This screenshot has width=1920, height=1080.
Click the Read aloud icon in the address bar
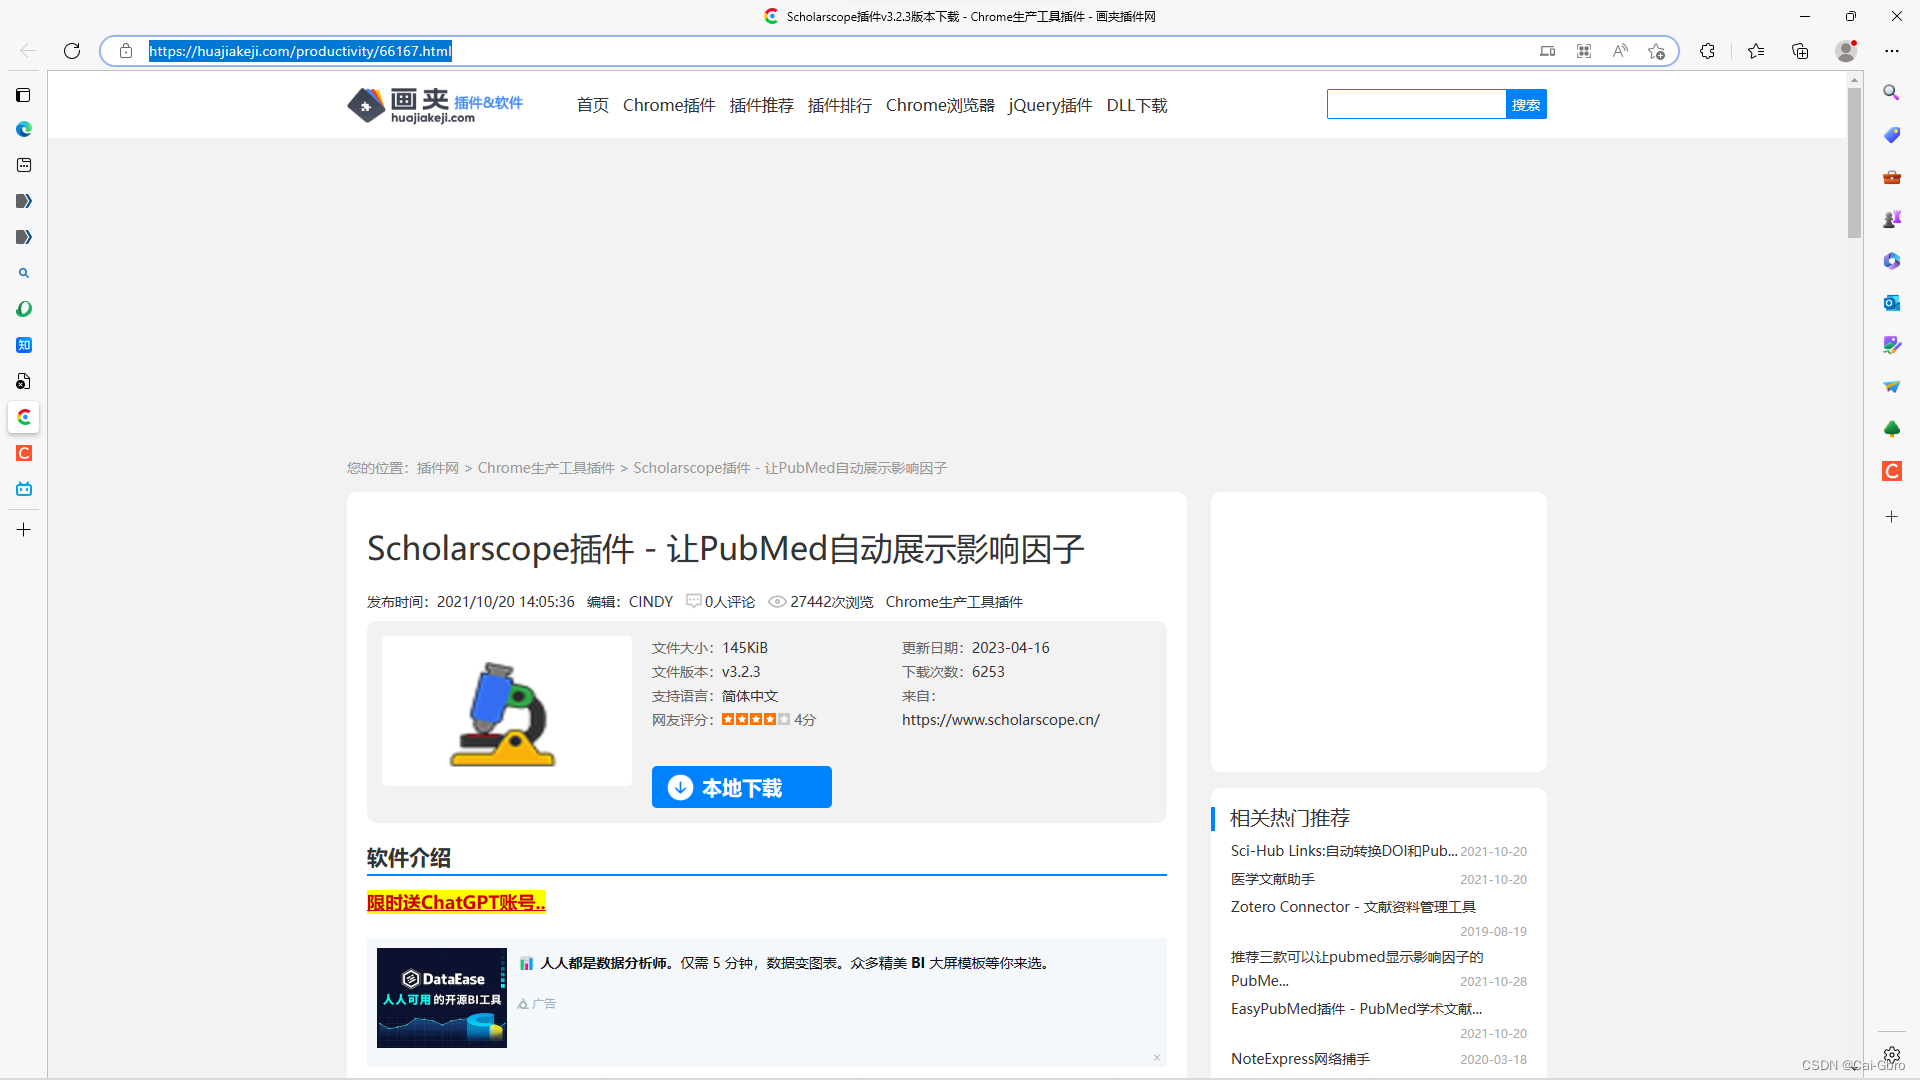click(x=1620, y=51)
